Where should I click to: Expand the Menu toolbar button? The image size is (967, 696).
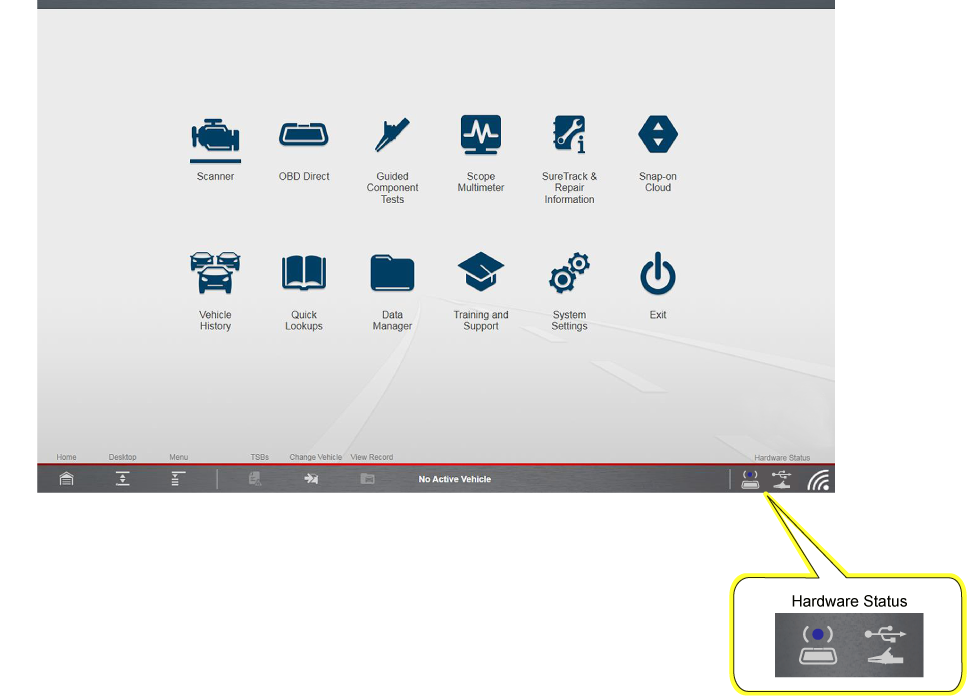[x=178, y=479]
